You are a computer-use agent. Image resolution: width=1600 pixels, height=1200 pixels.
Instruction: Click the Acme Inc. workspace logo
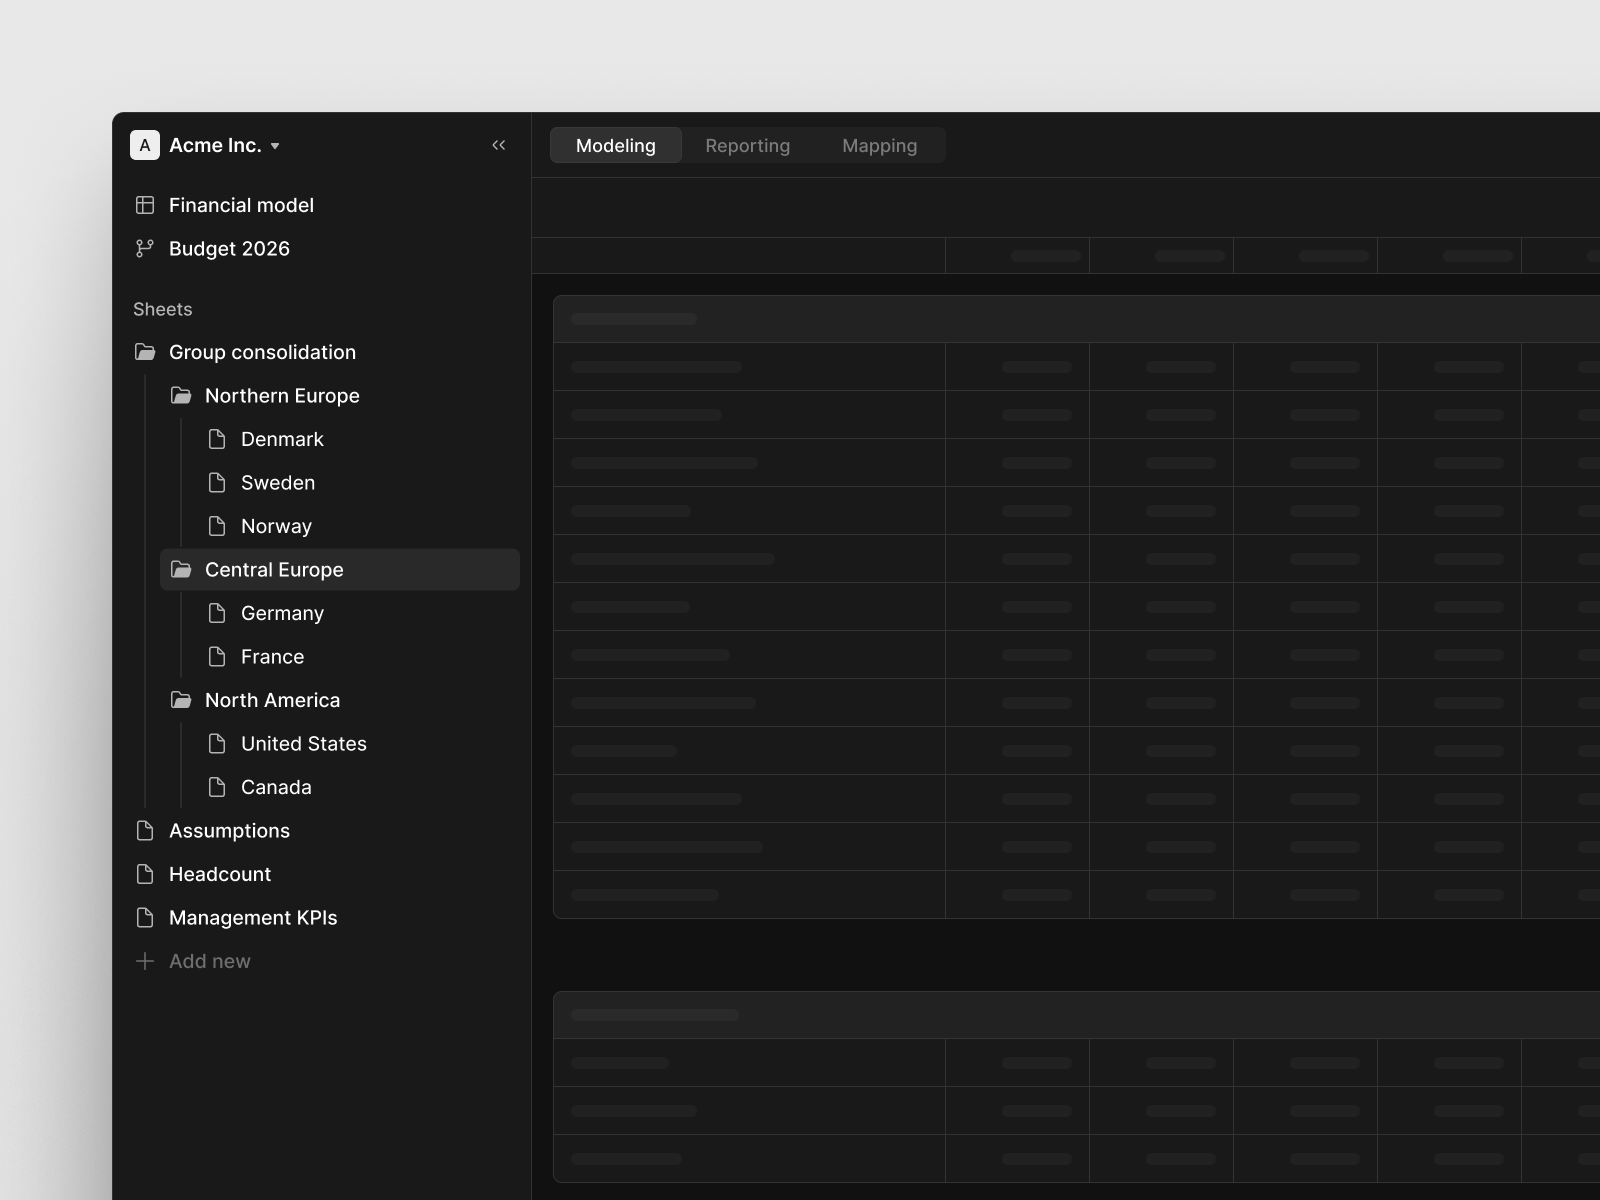145,145
